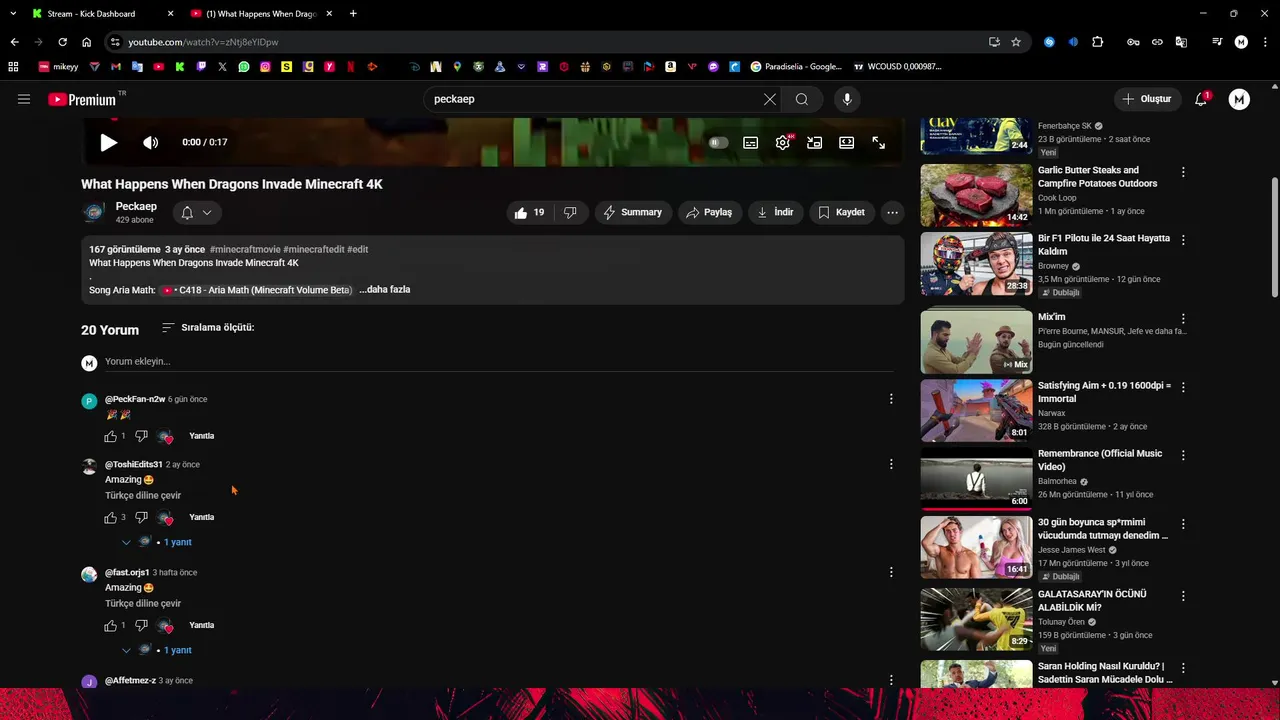Dislike the video thumbs down
1280x720 pixels.
[x=570, y=212]
